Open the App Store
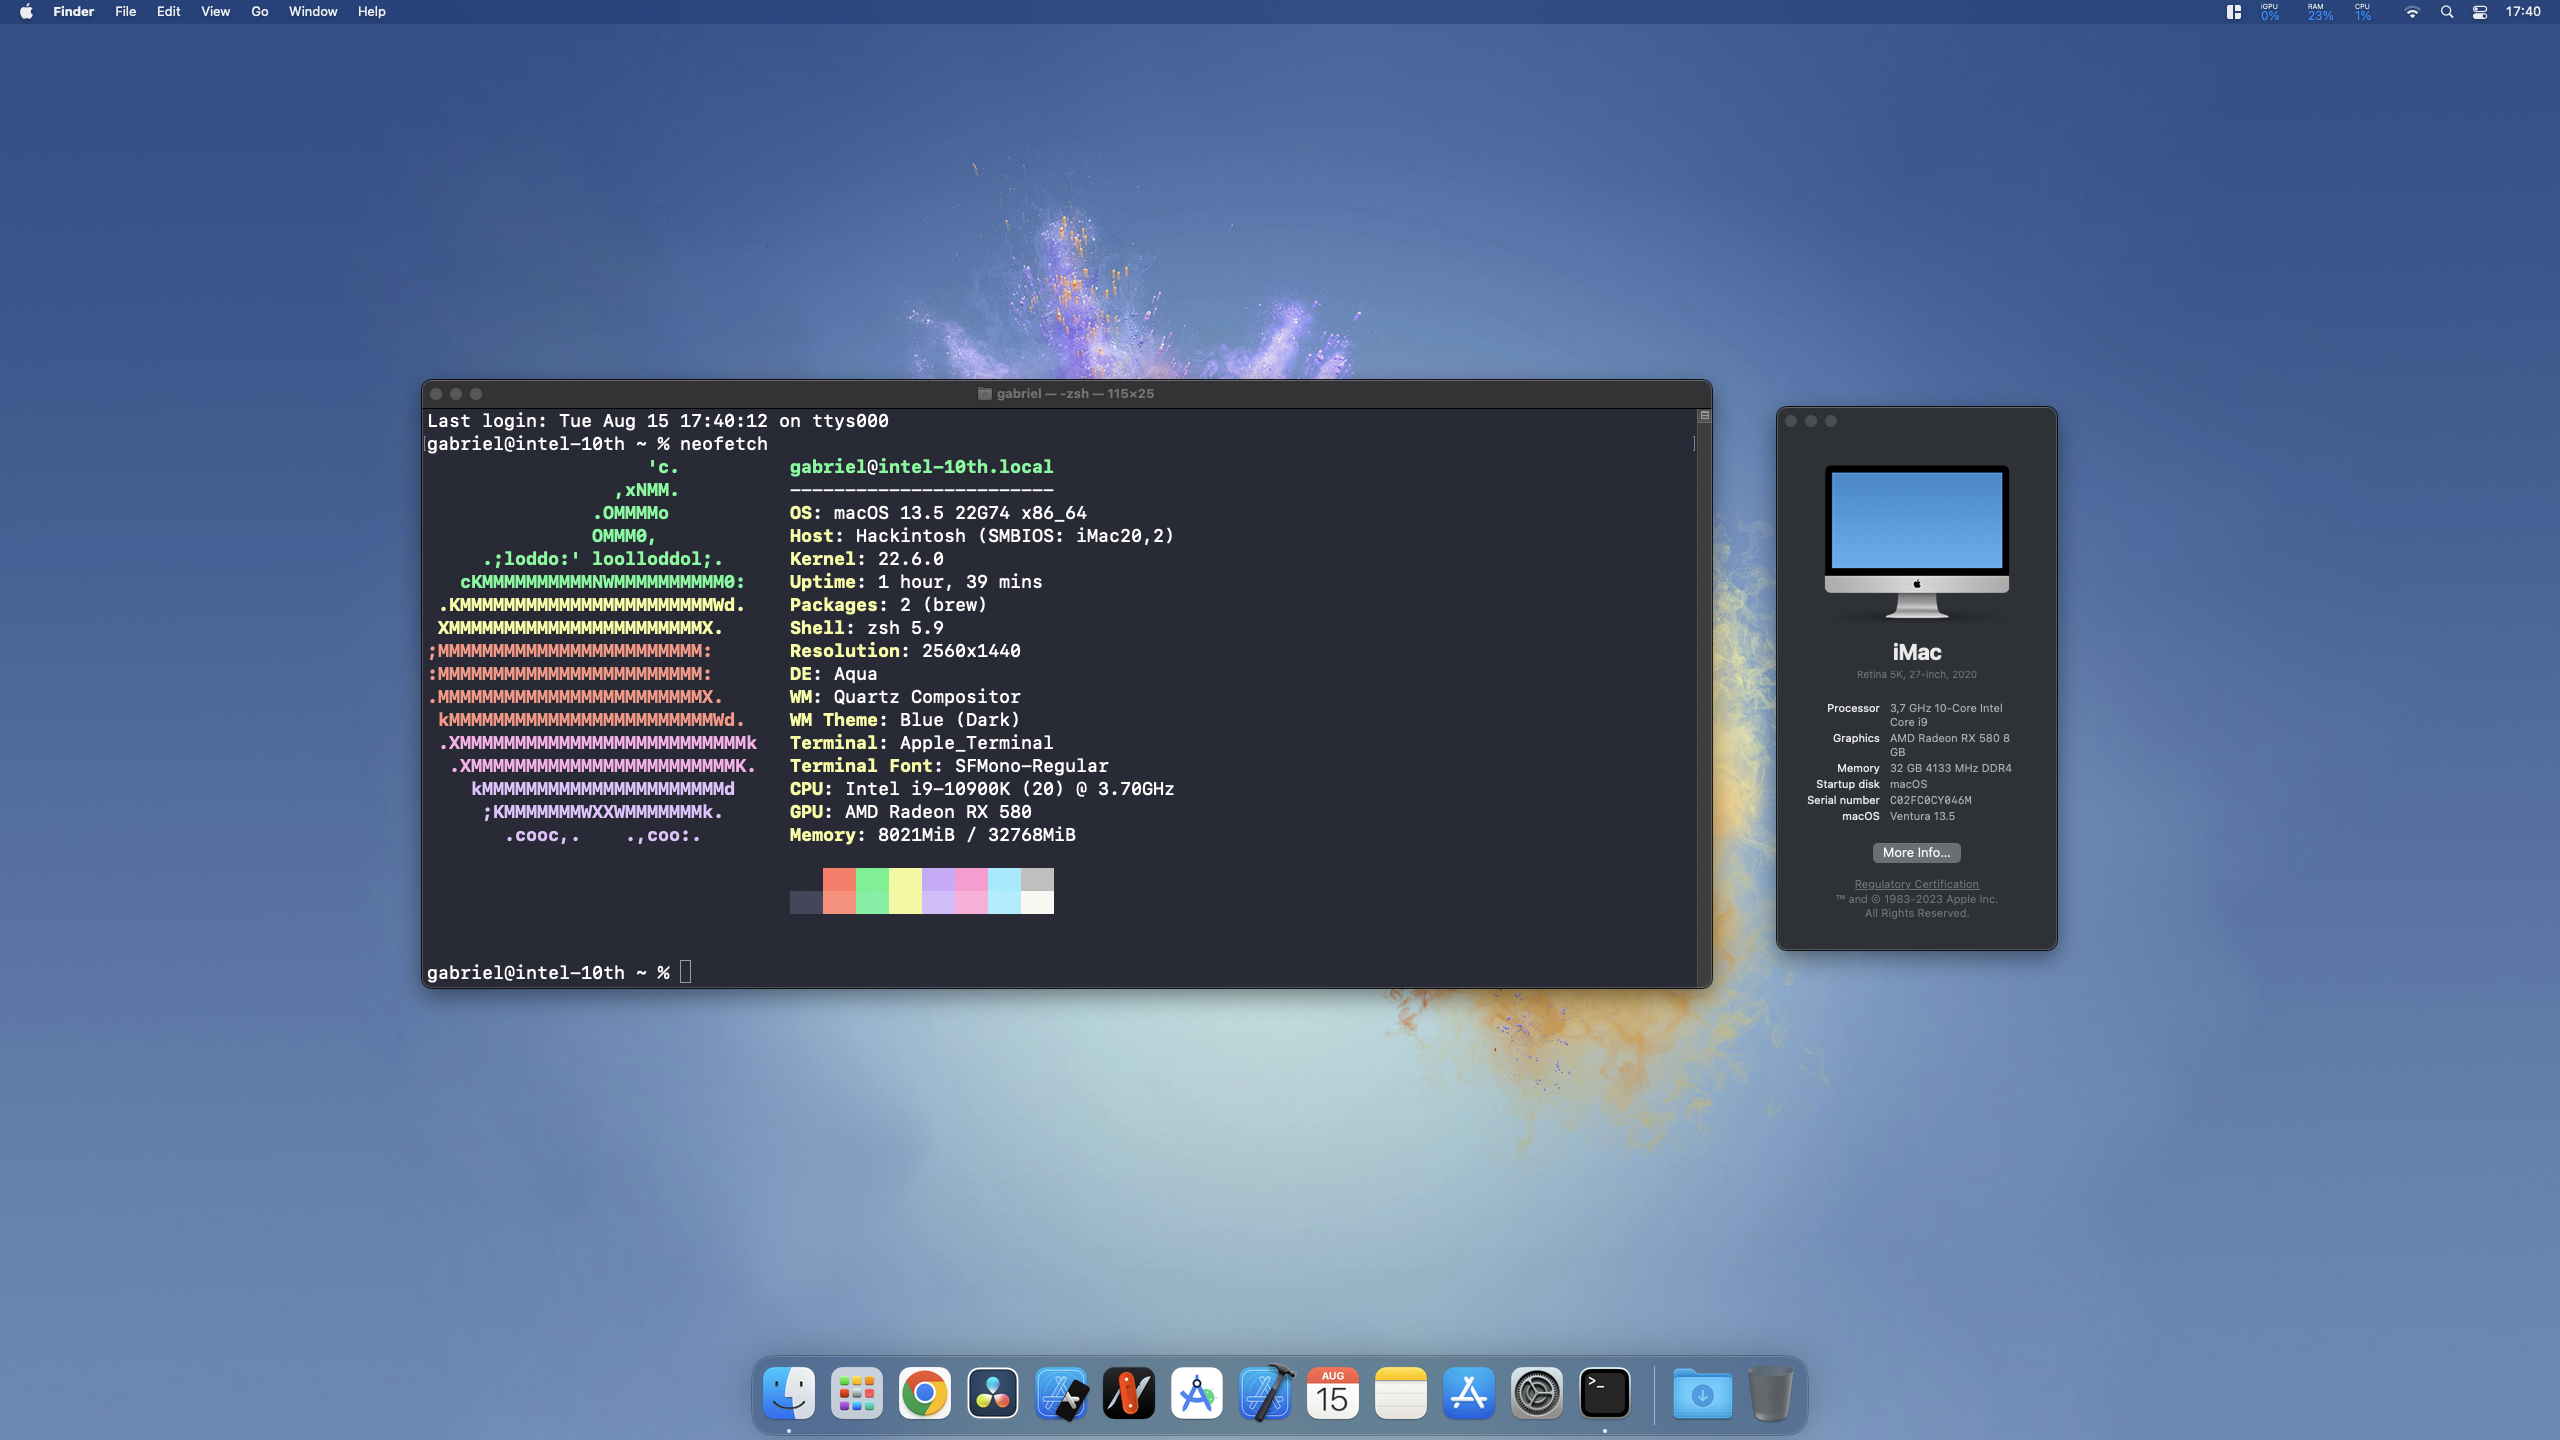Viewport: 2560px width, 1440px height. tap(1469, 1392)
